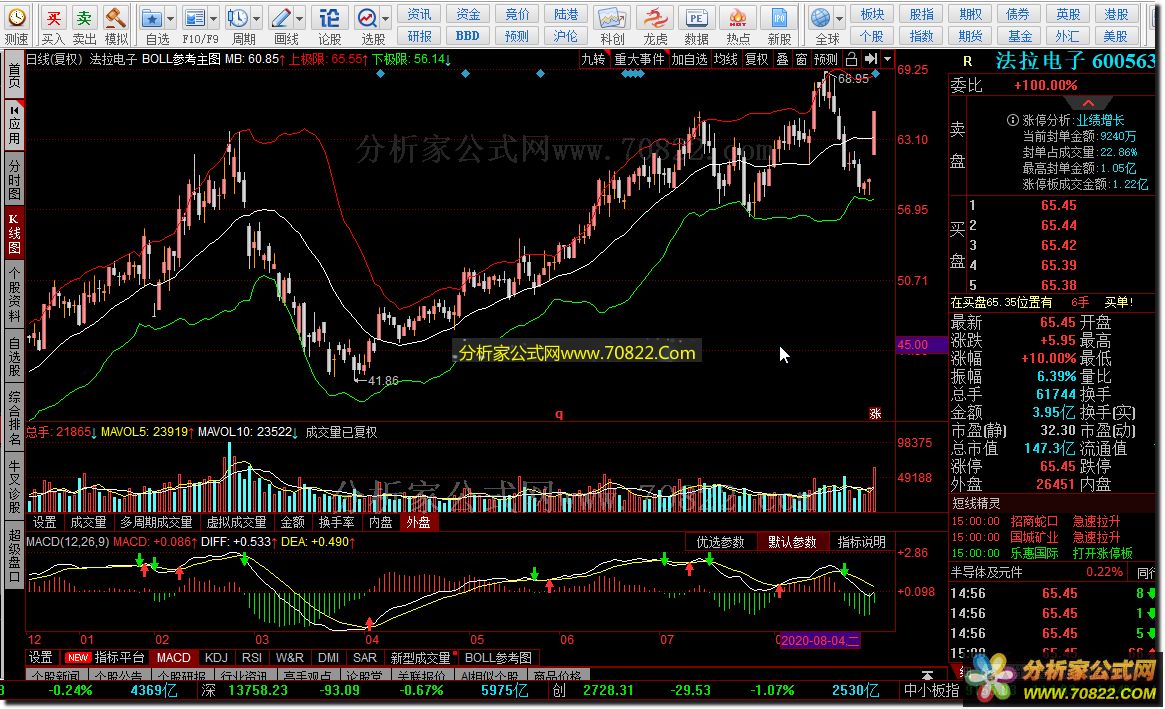Open the 指标平台 indicator platform
1165x709 pixels.
tap(120, 658)
